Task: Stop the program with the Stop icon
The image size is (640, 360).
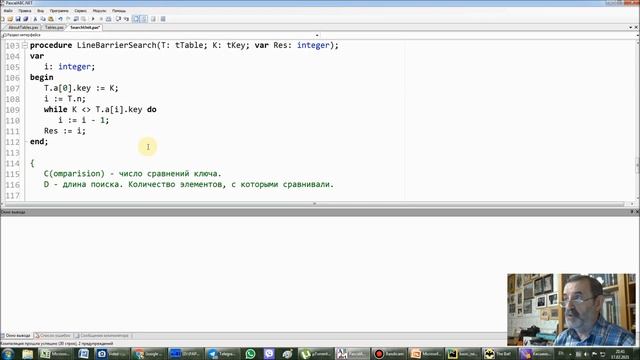Action: click(101, 19)
